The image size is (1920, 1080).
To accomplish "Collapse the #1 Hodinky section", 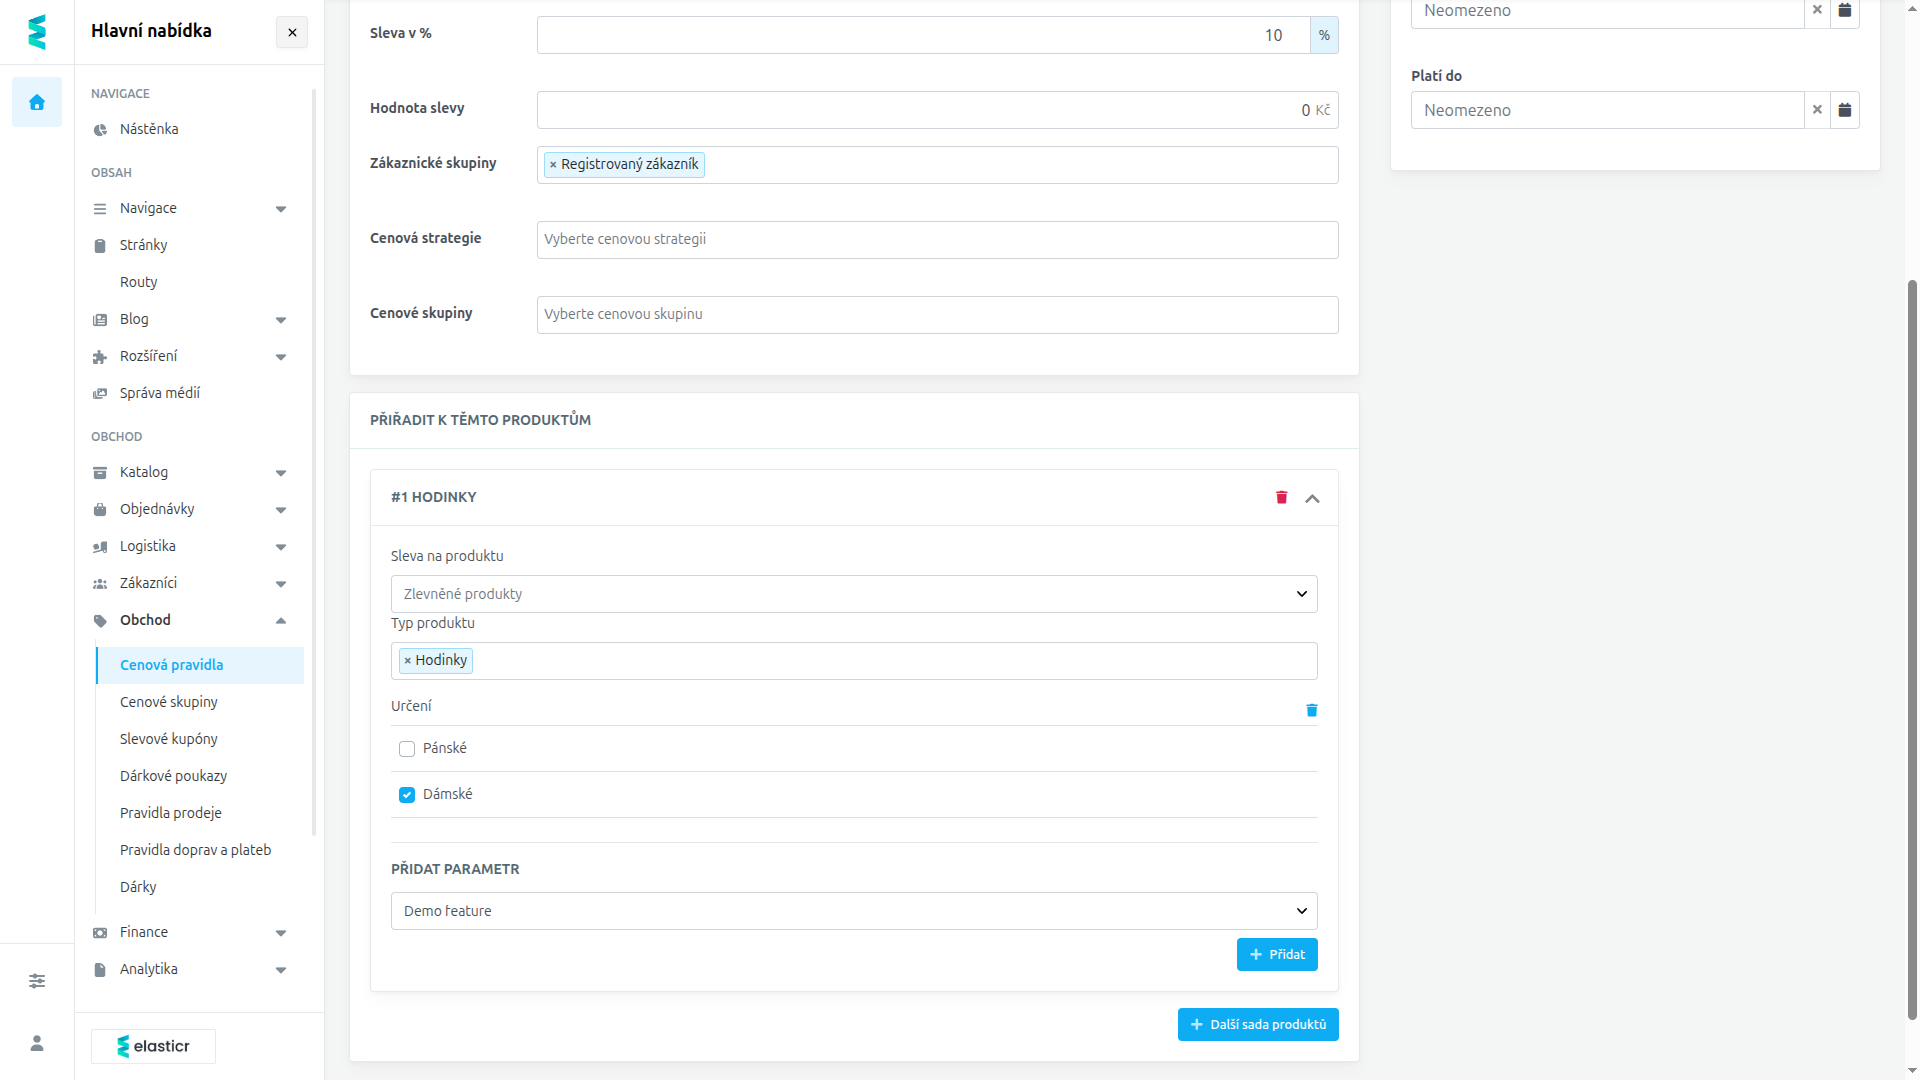I will coord(1312,498).
